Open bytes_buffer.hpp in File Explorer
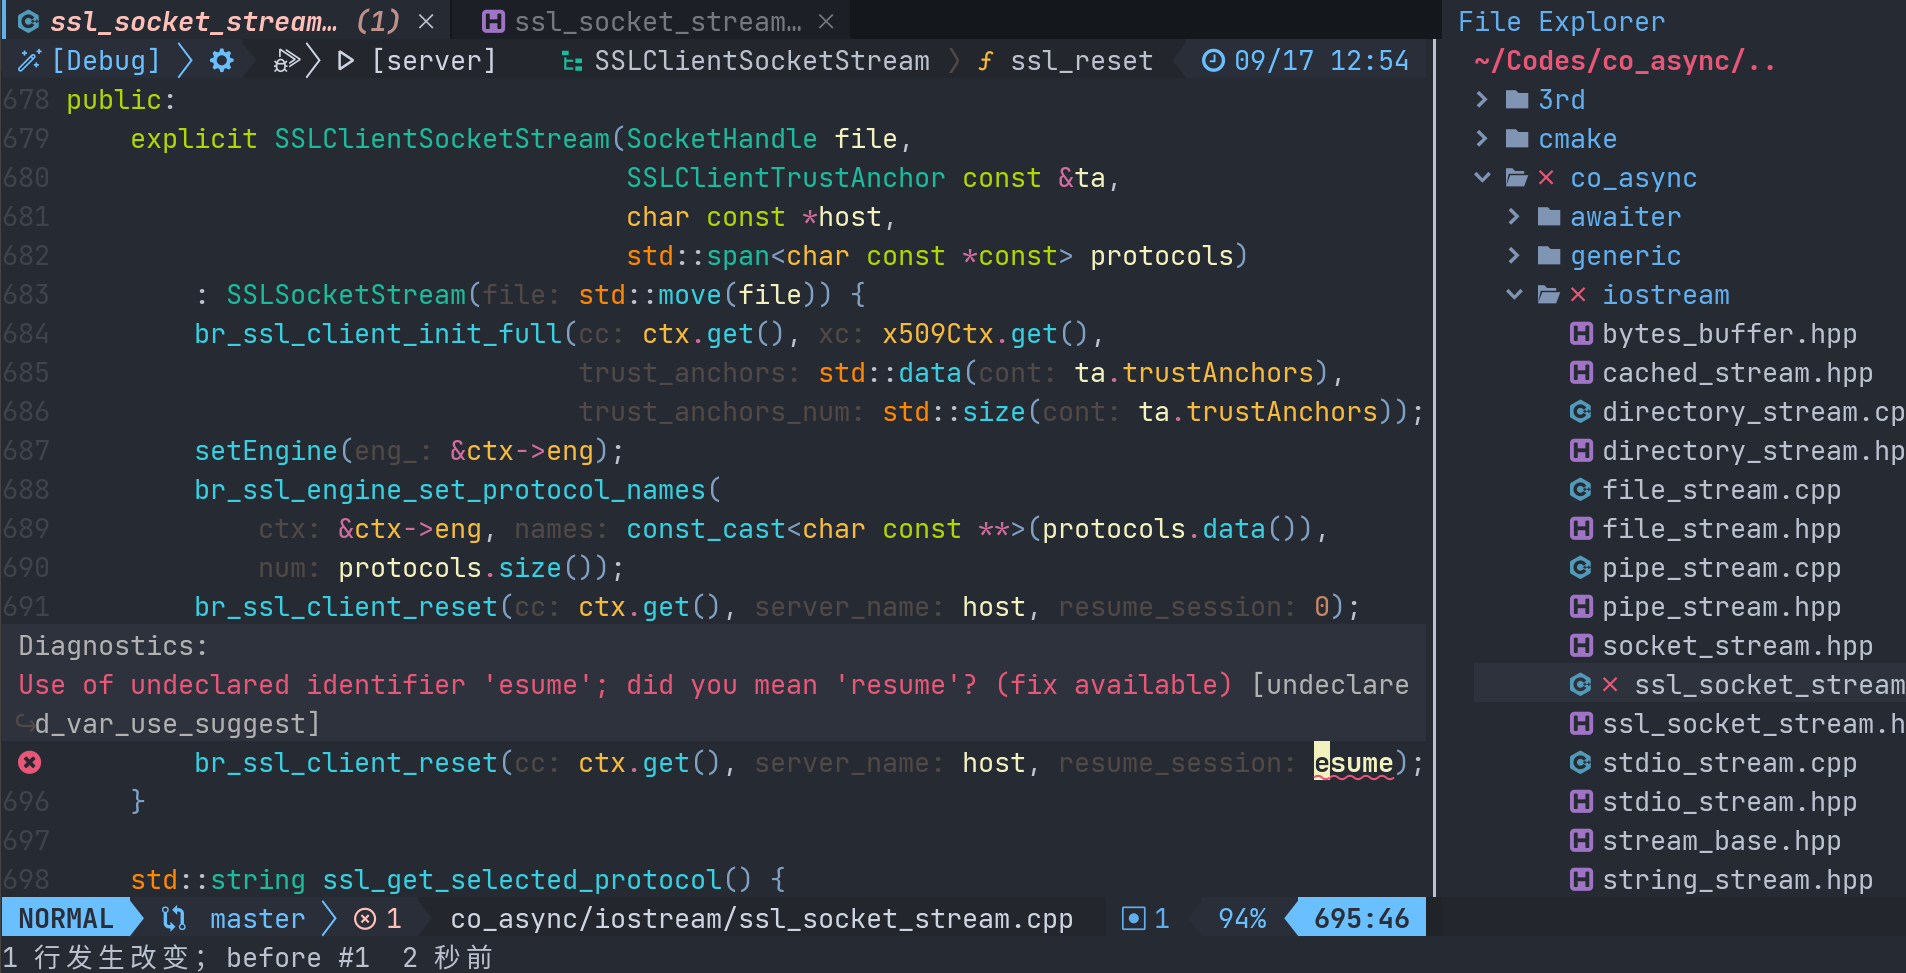The width and height of the screenshot is (1906, 973). pyautogui.click(x=1729, y=334)
